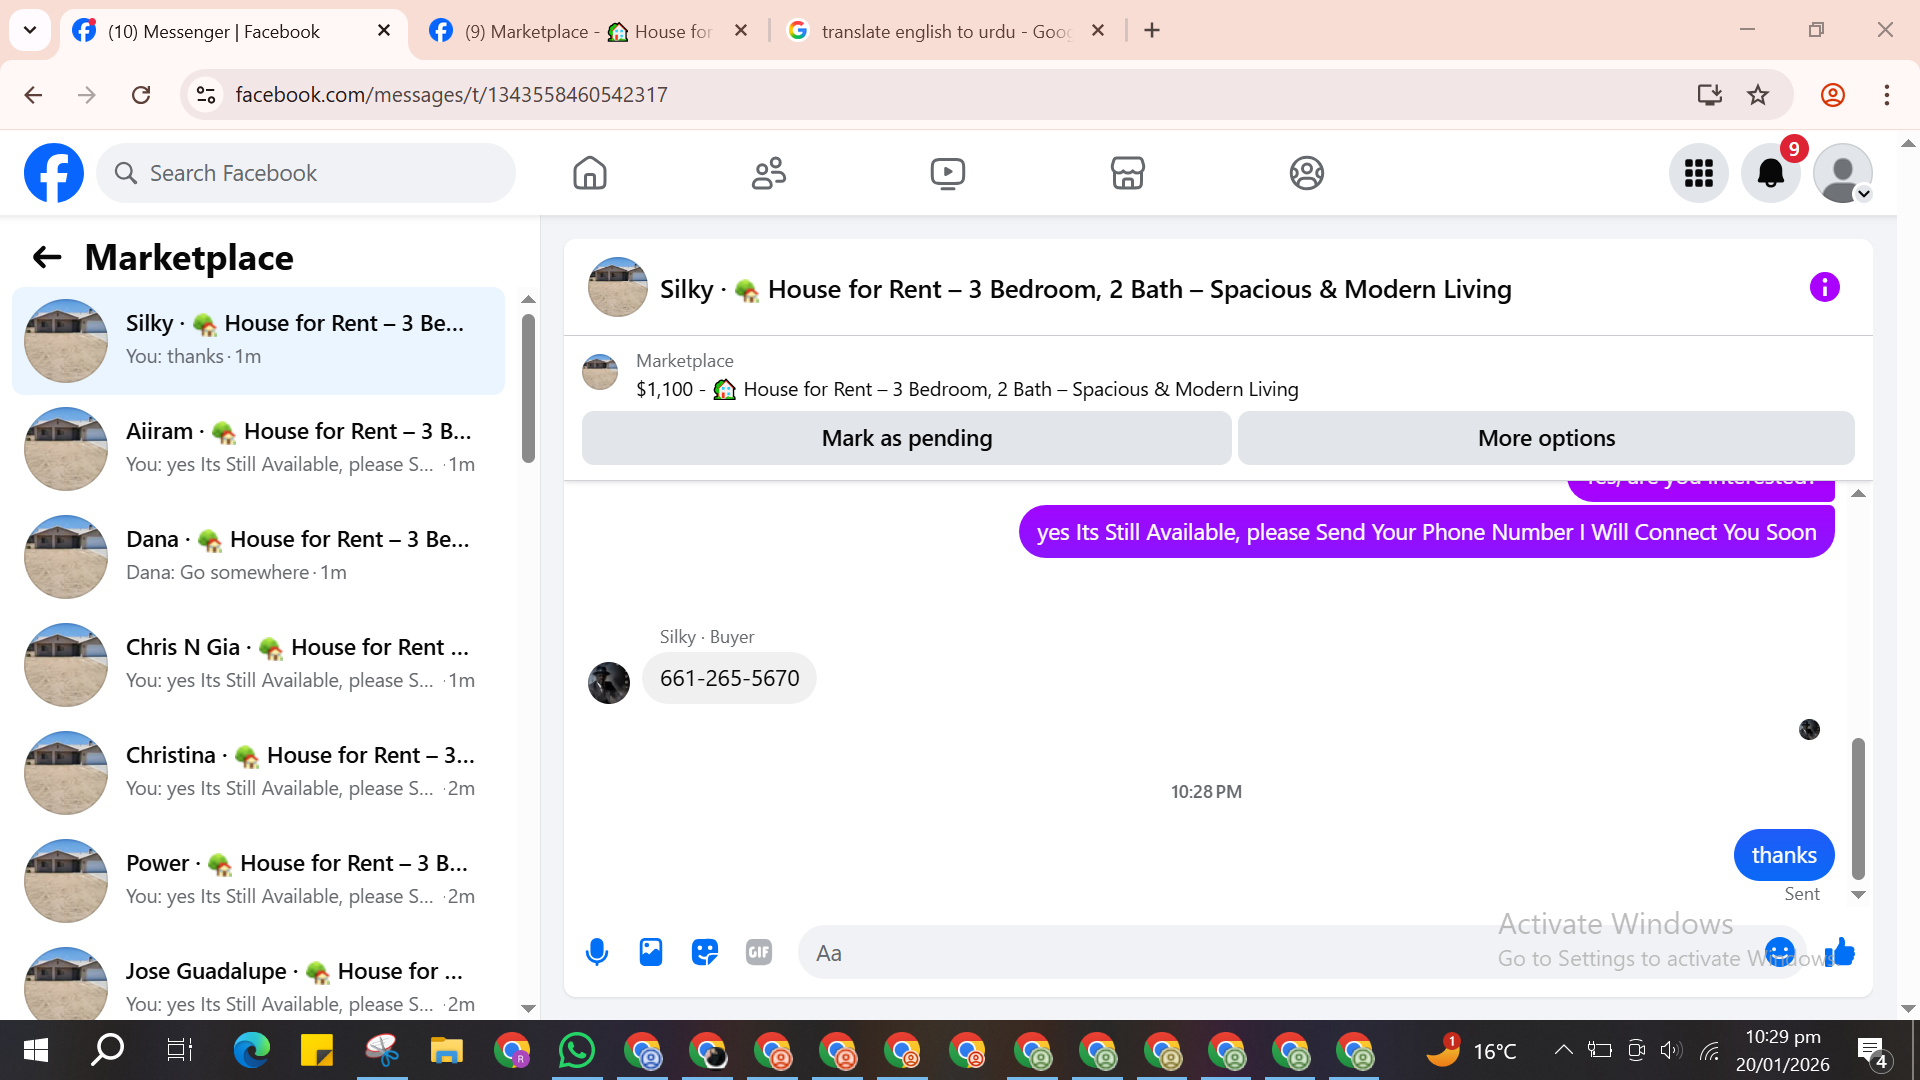
Task: Bookmark this page with the star icon
Action: pyautogui.click(x=1758, y=95)
